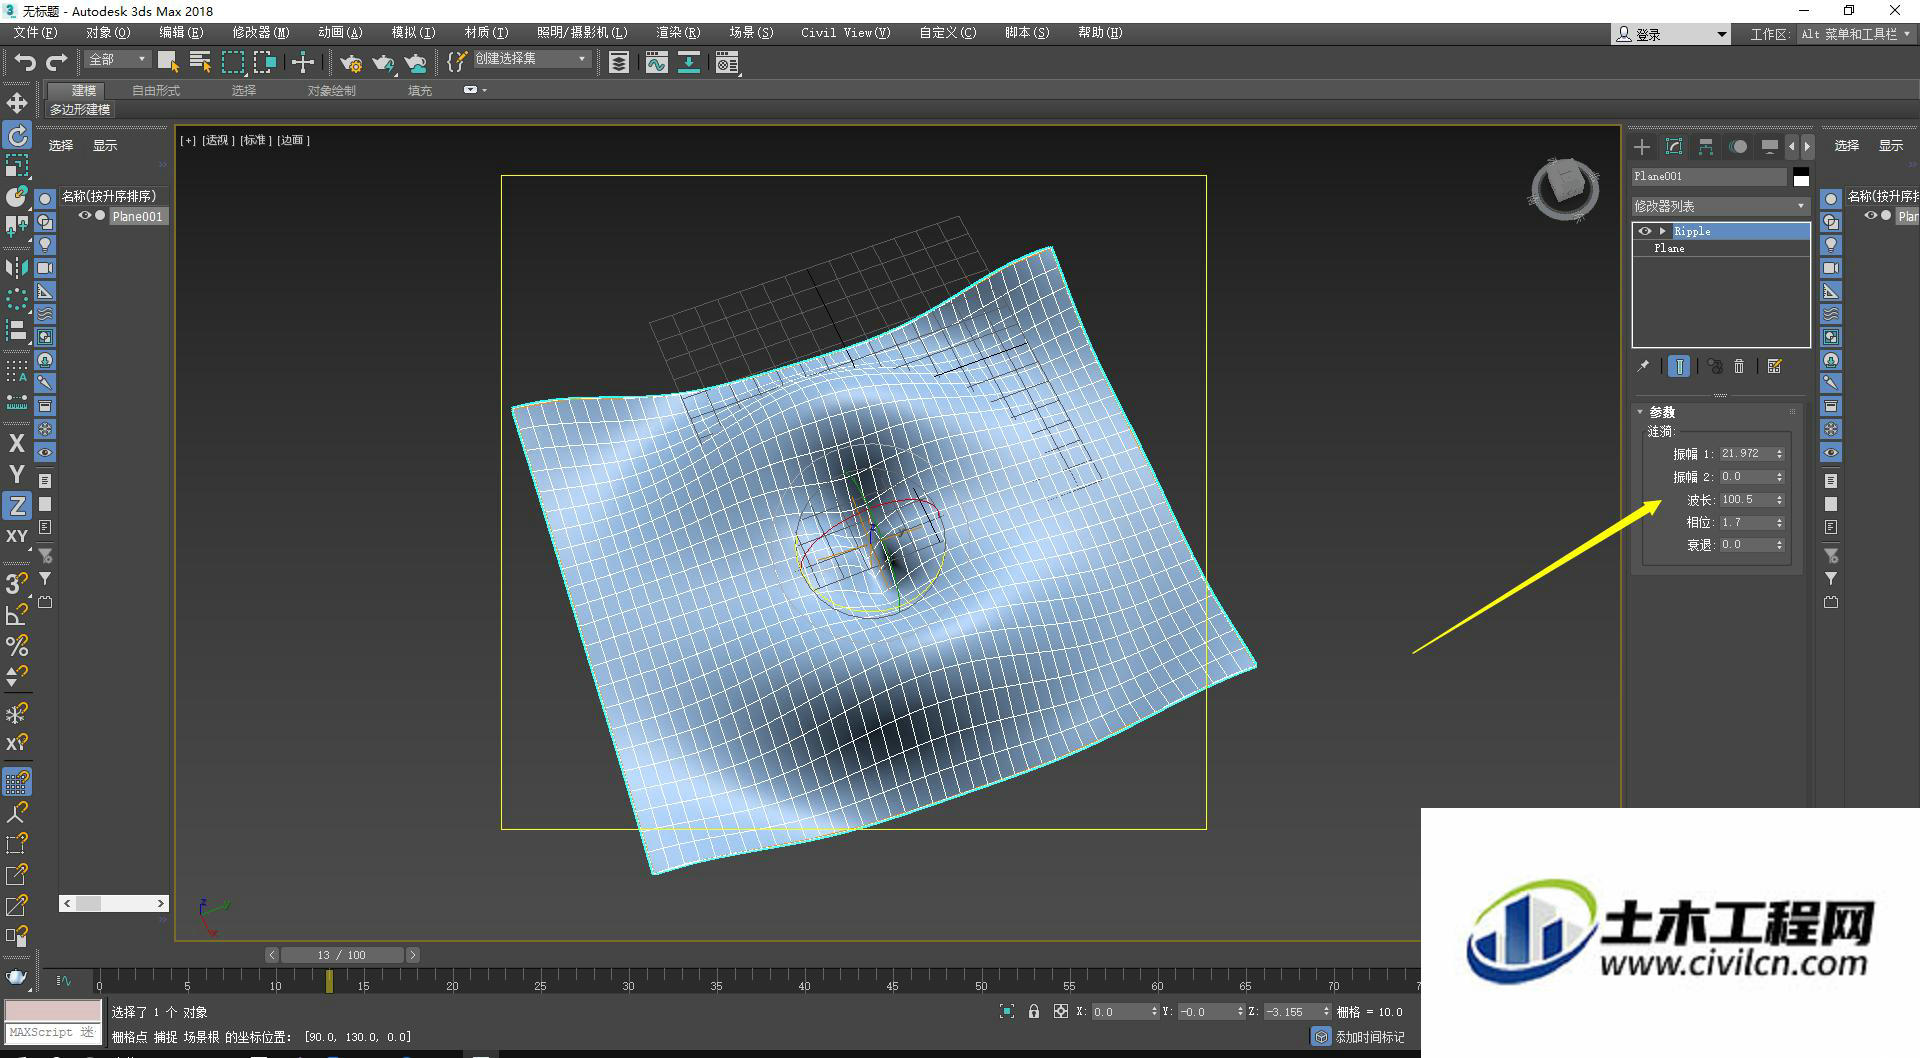The image size is (1920, 1058).
Task: Toggle selection lock padlock in status bar
Action: pos(1034,1012)
